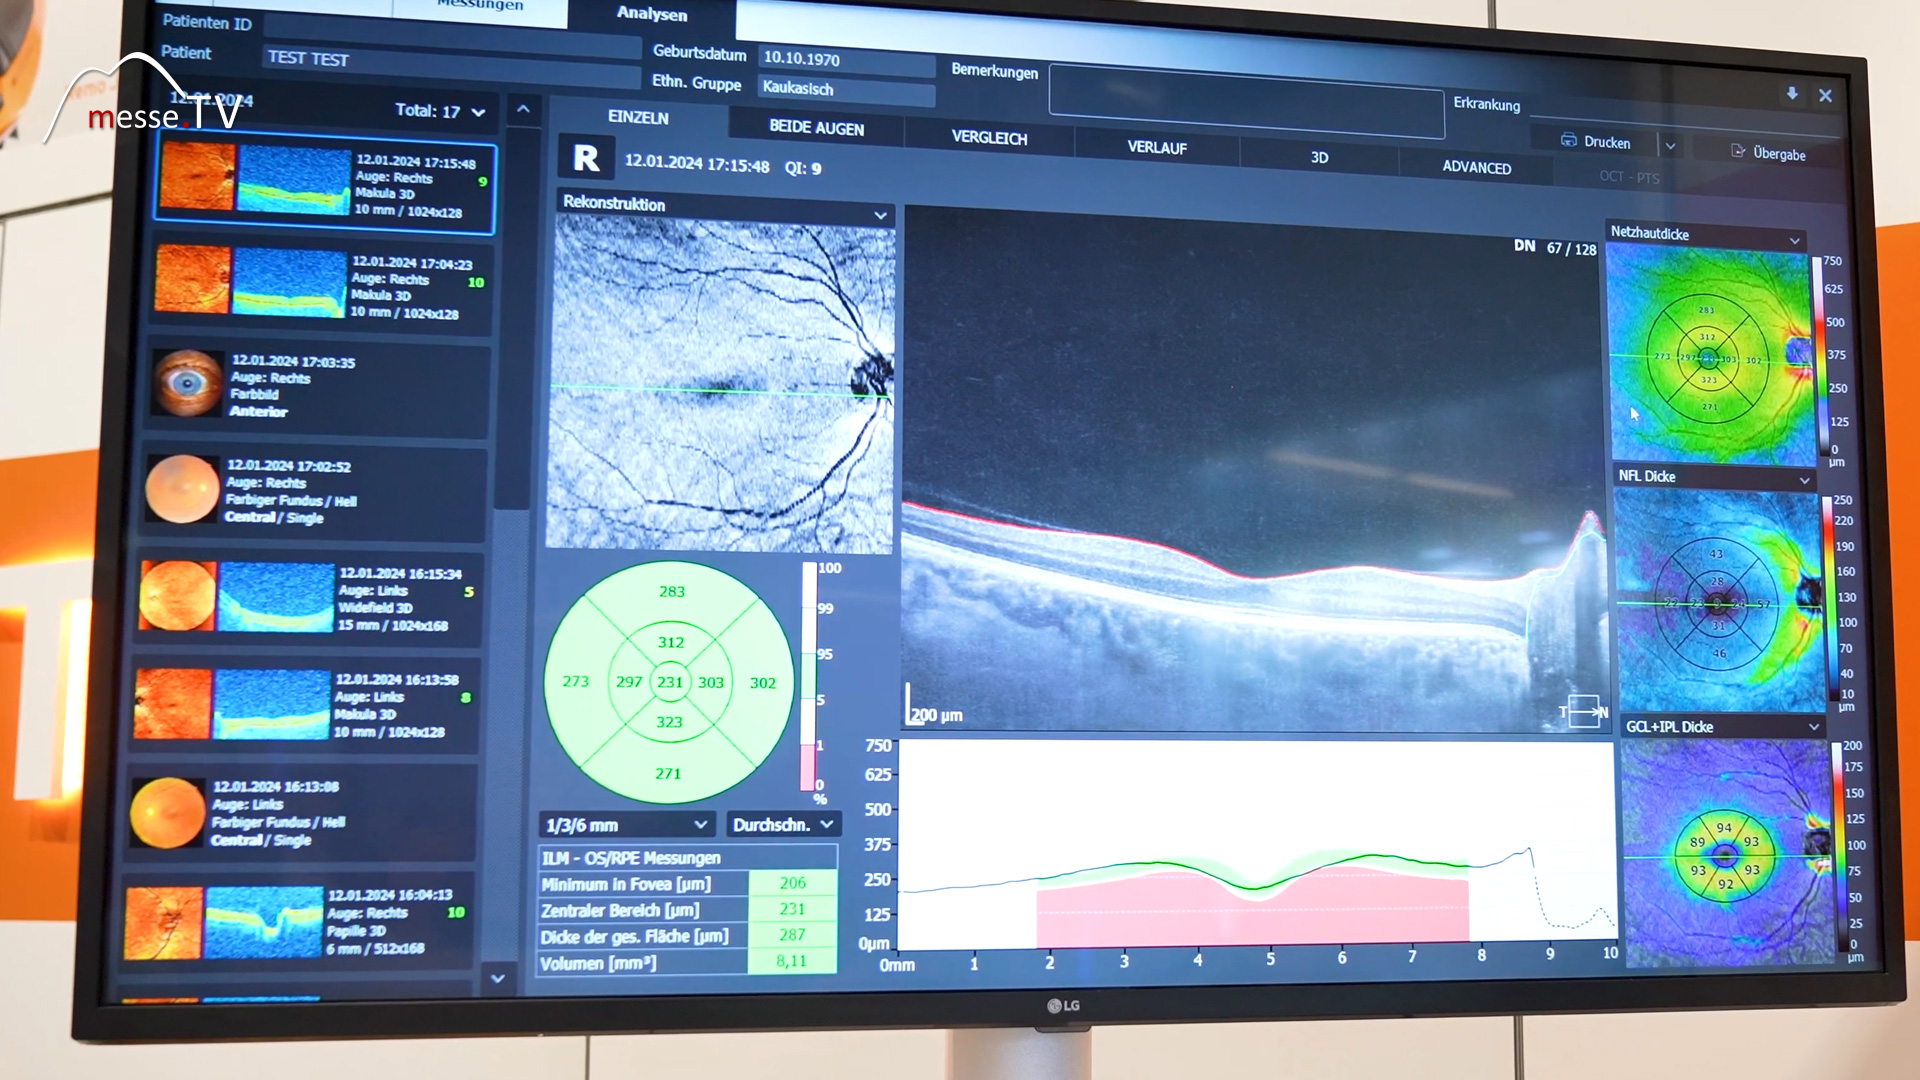Click the Zentraler Bereich value 231
Image resolution: width=1920 pixels, height=1080 pixels.
coord(792,909)
